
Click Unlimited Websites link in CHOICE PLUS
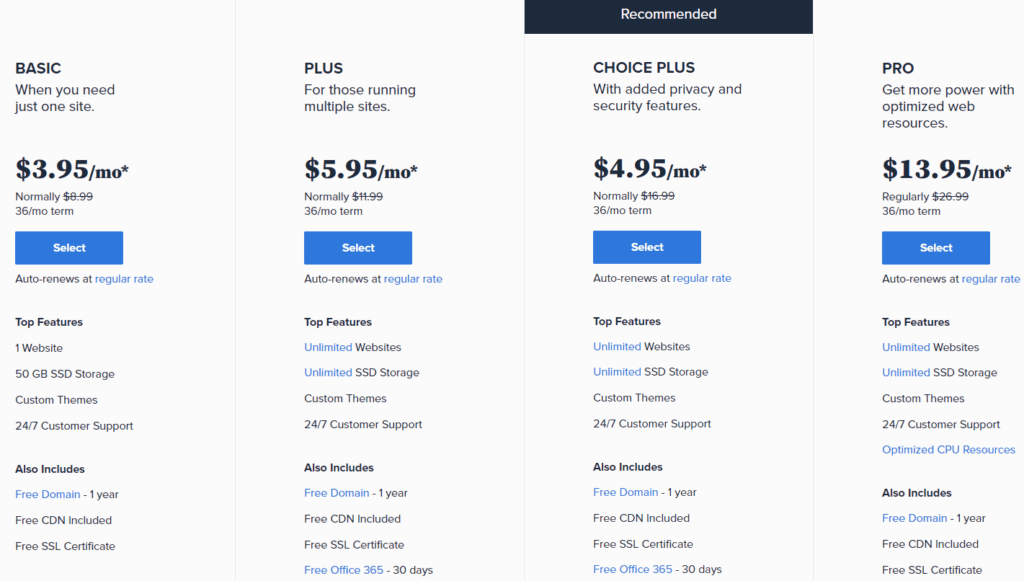point(617,347)
